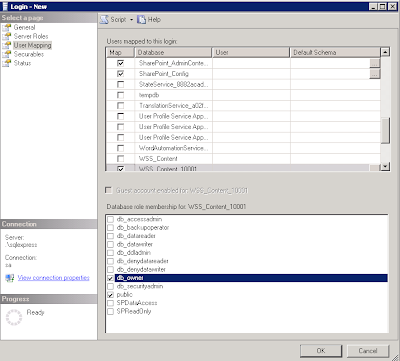Click the Login window title icon
The image size is (400, 361).
(5, 6)
